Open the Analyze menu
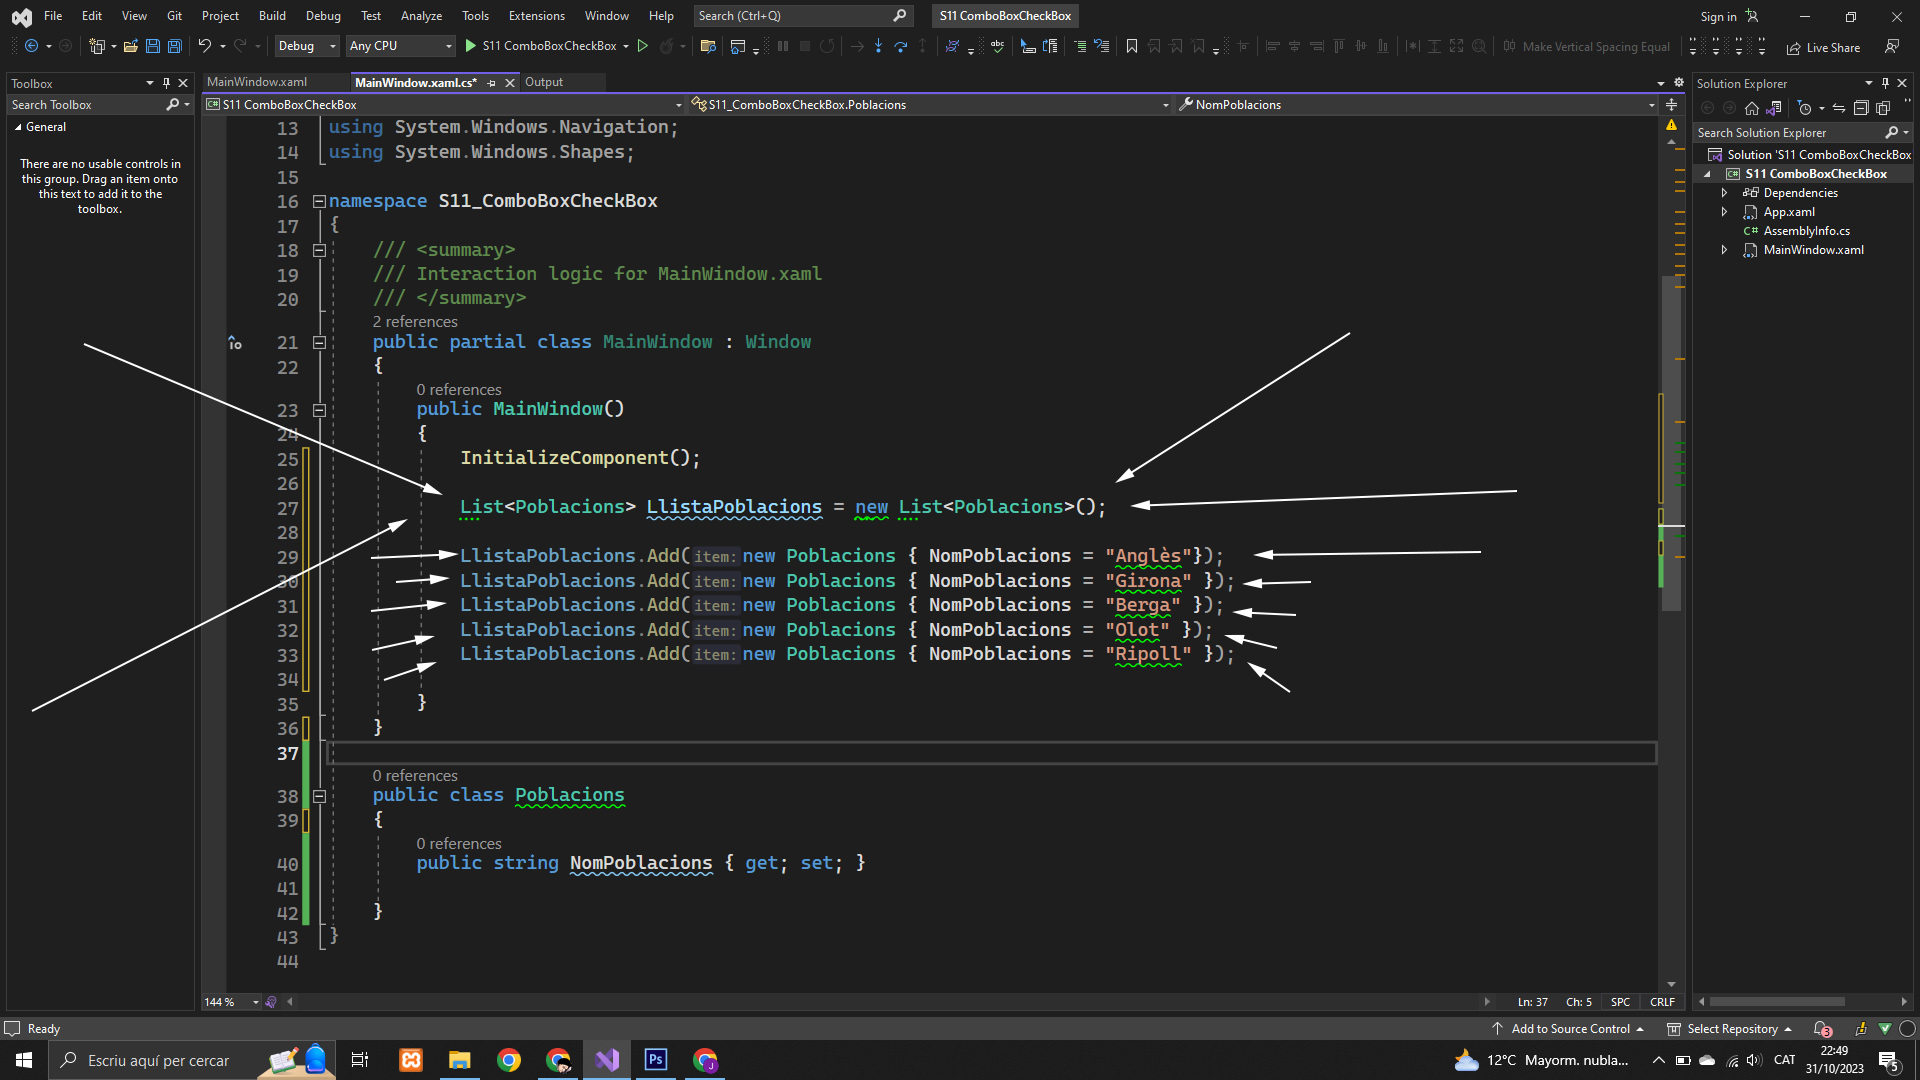 coord(421,16)
